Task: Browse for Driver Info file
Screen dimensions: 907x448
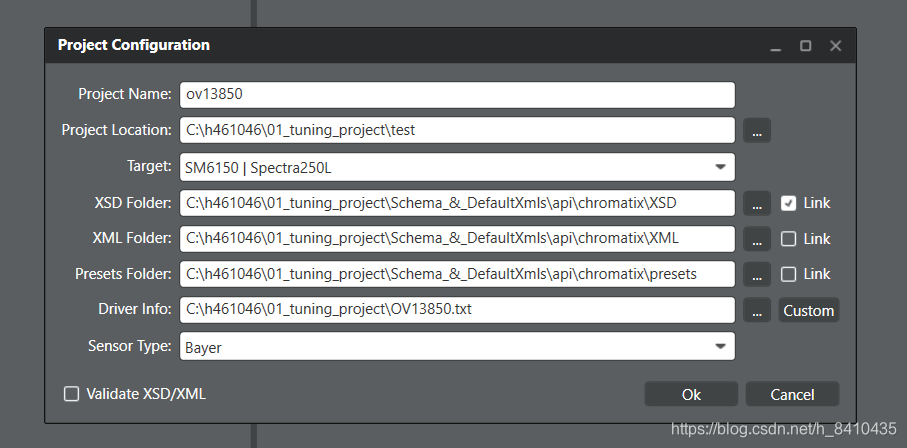Action: (x=757, y=310)
